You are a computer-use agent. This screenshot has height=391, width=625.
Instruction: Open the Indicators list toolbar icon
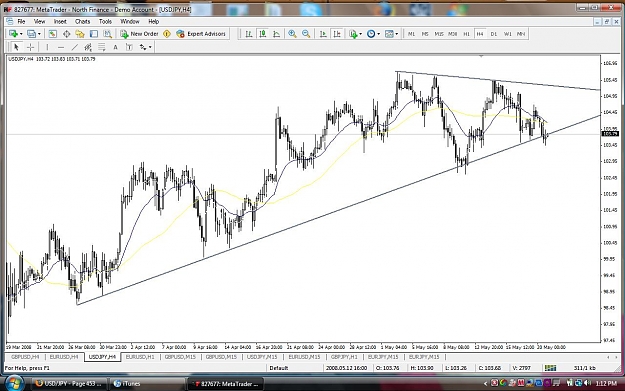tap(353, 34)
